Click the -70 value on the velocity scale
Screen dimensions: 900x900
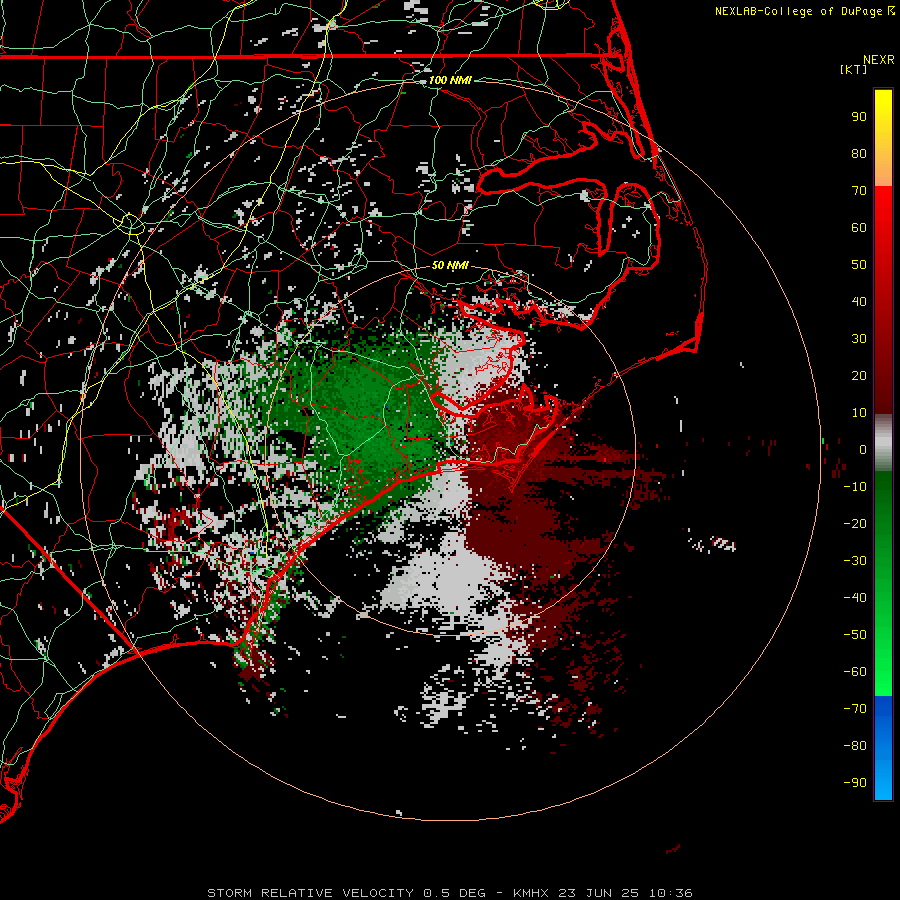[855, 709]
